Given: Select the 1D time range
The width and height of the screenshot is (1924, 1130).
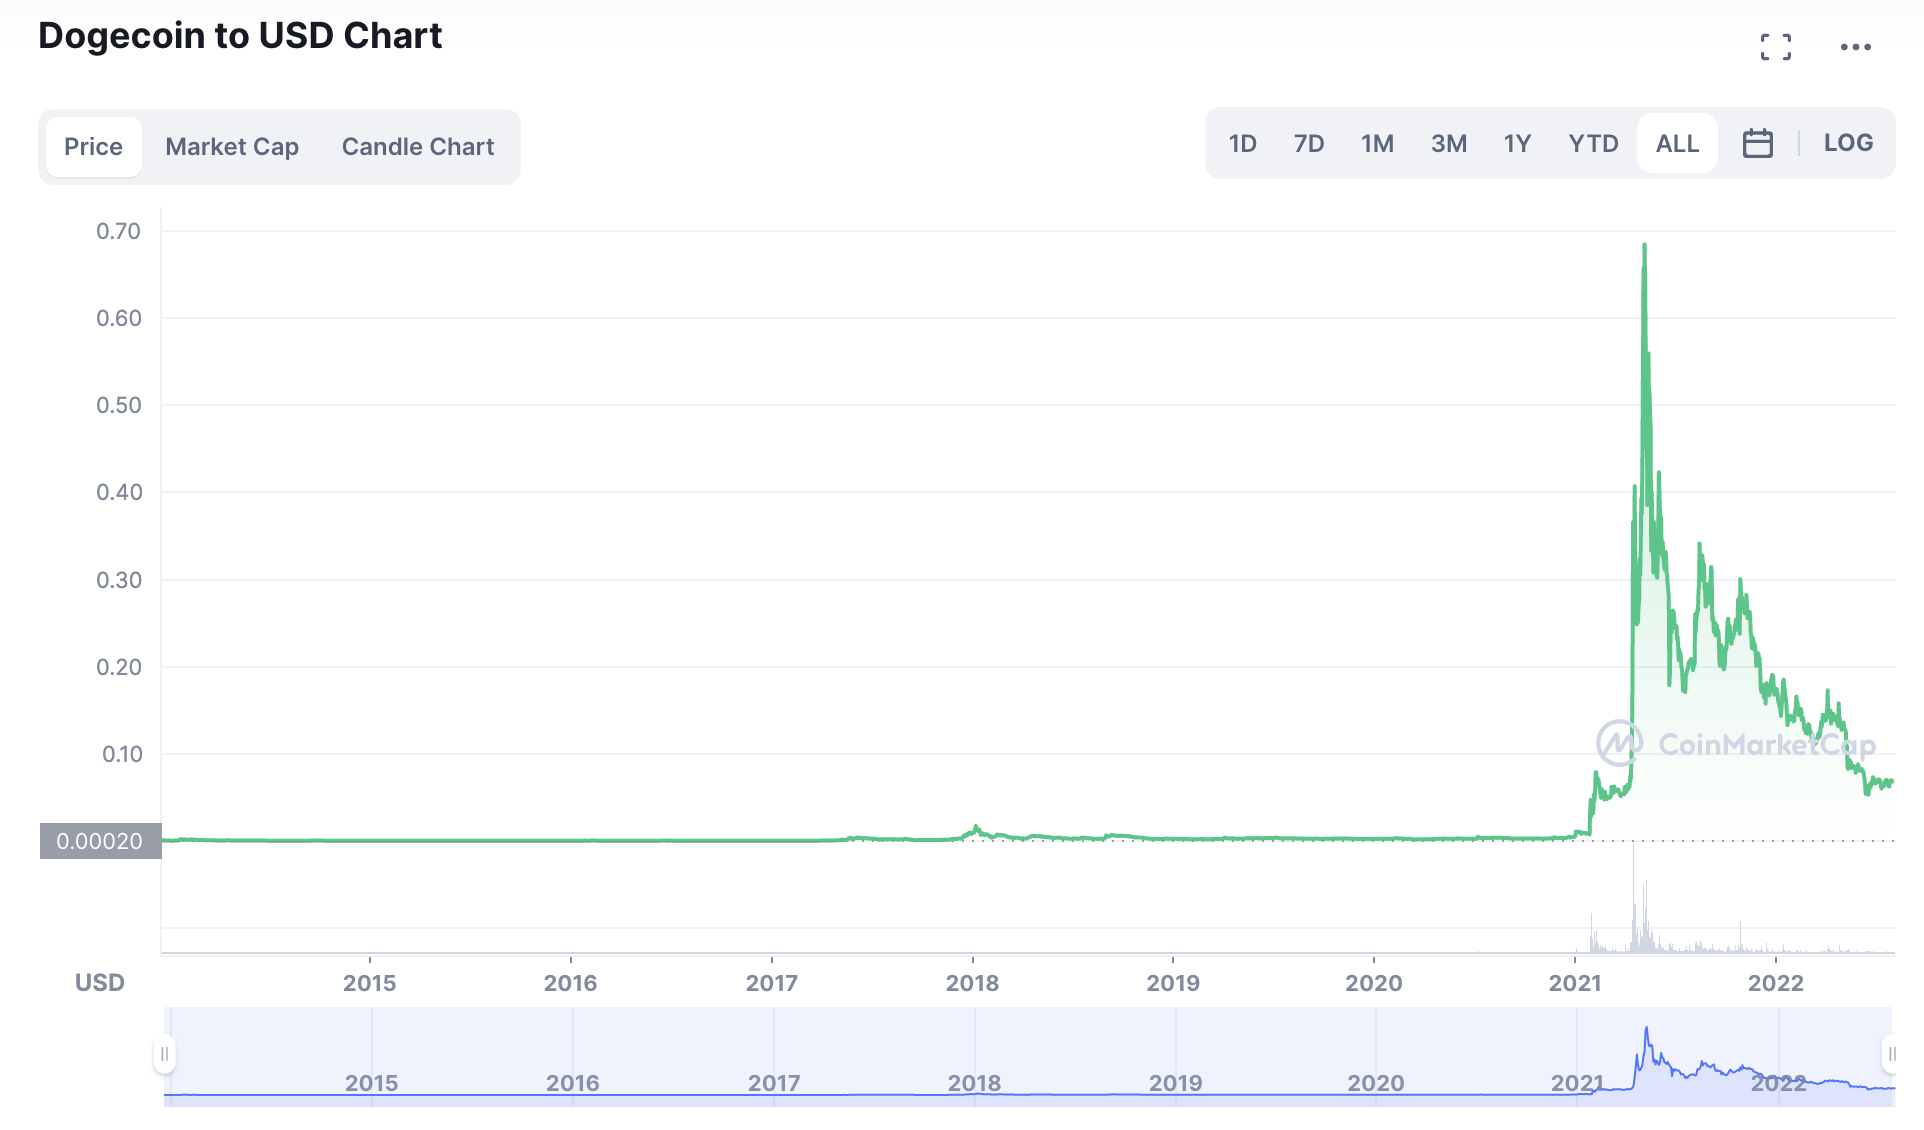Looking at the screenshot, I should (x=1242, y=143).
